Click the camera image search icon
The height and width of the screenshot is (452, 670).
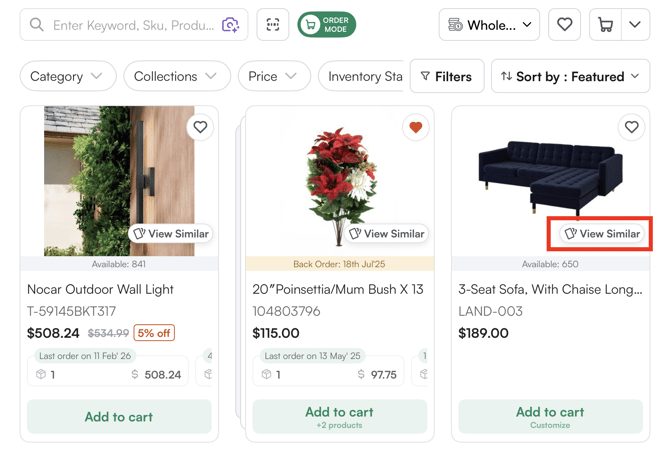point(230,25)
